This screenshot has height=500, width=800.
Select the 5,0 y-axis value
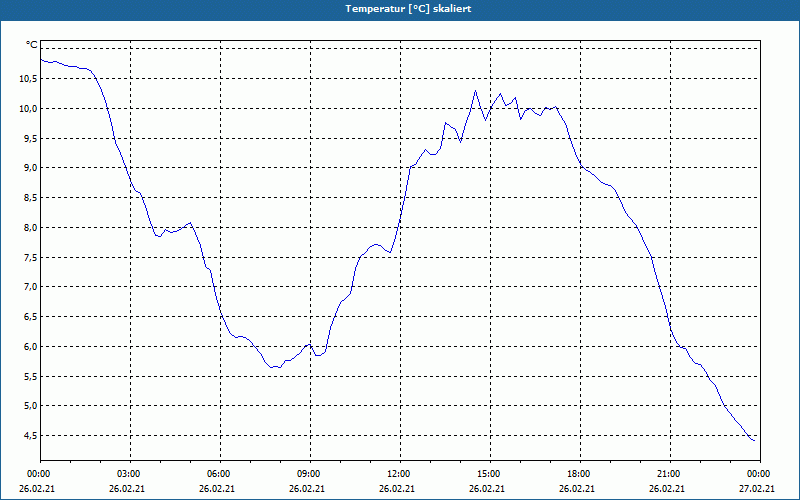(x=30, y=406)
